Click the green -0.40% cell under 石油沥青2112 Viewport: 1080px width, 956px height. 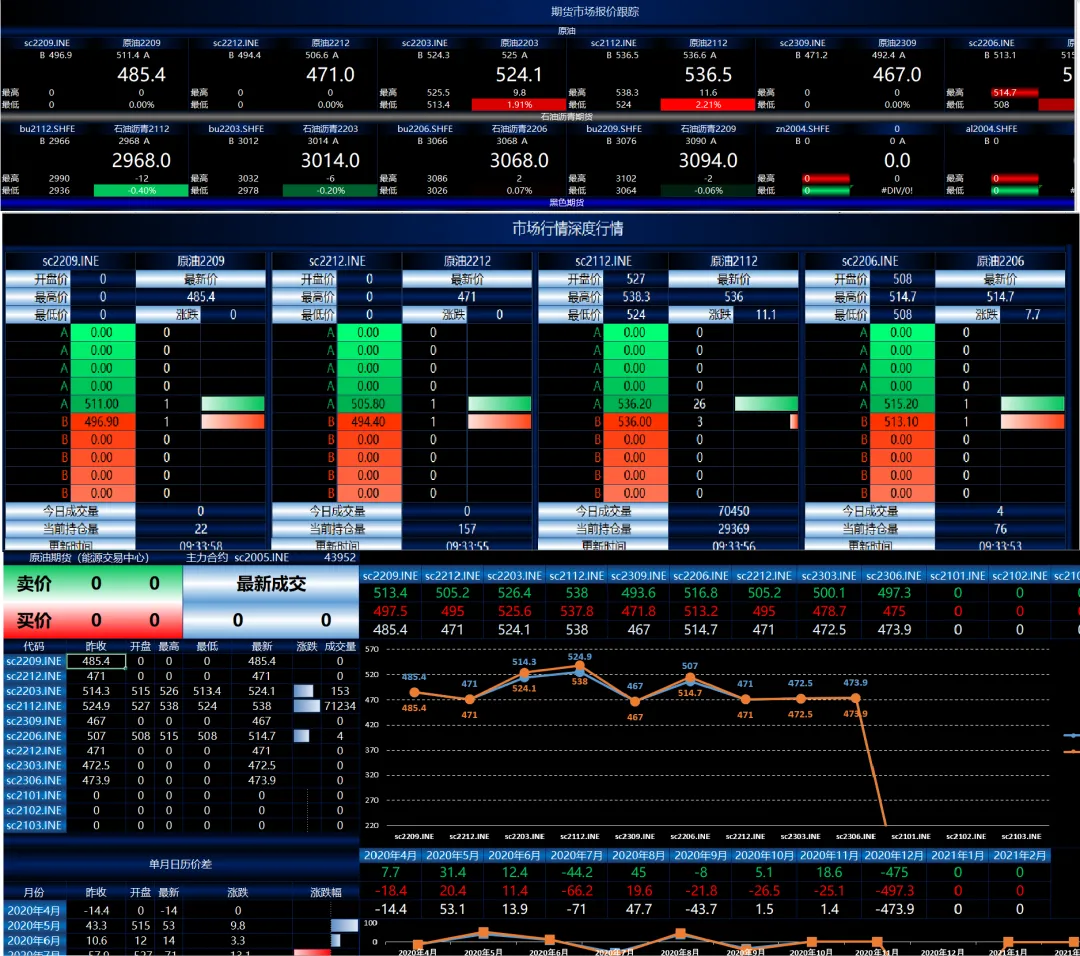coord(141,191)
